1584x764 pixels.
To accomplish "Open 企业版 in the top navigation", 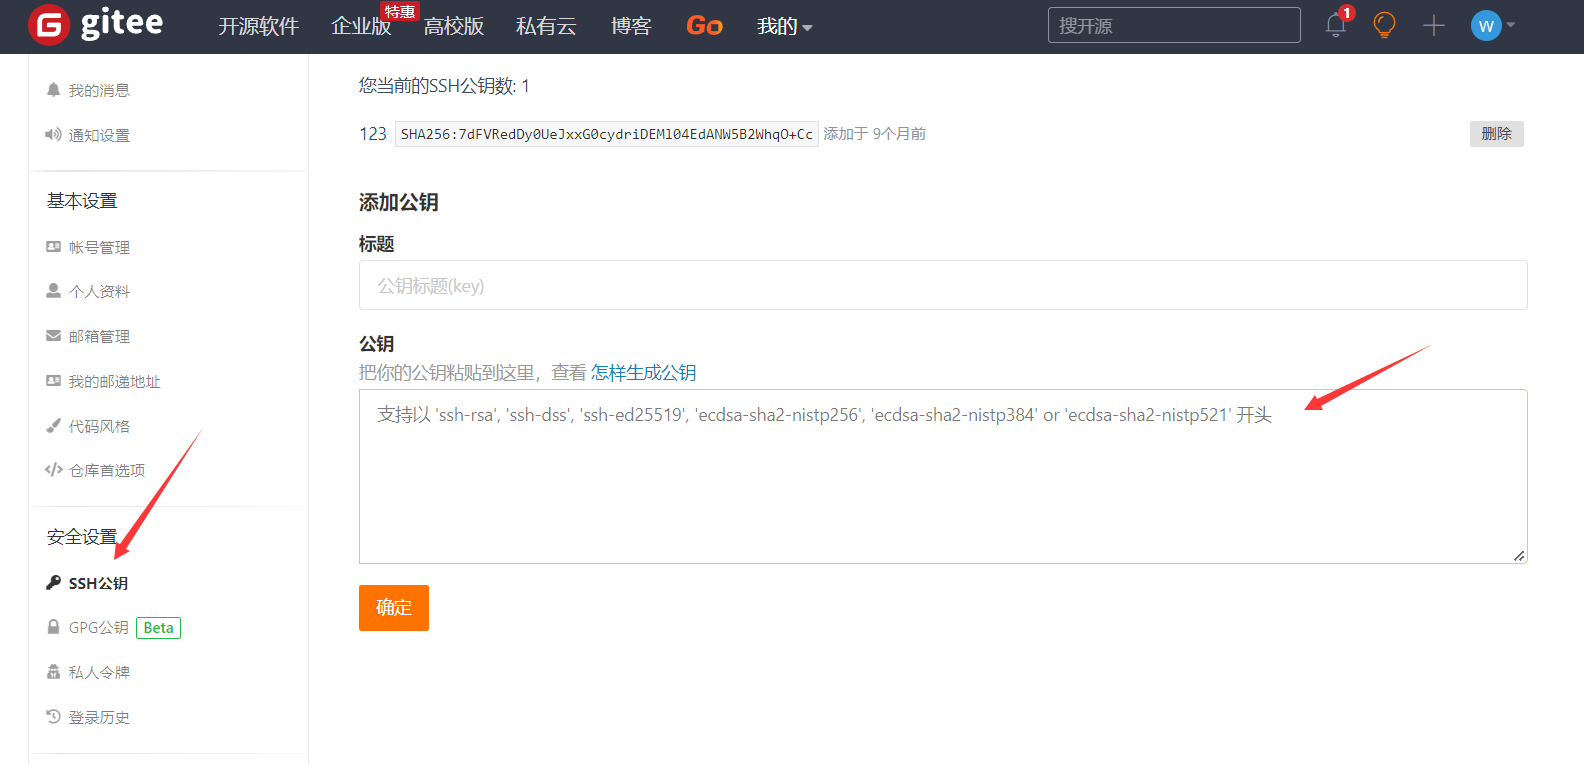I will 361,27.
